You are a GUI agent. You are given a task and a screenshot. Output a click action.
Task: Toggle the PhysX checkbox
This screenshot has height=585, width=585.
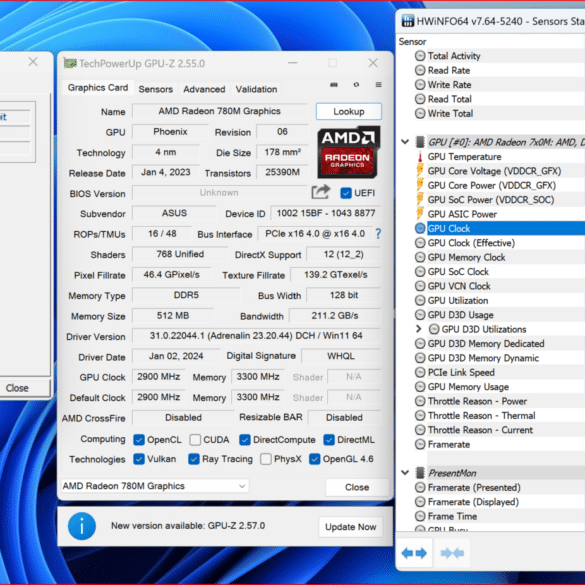[x=266, y=459]
